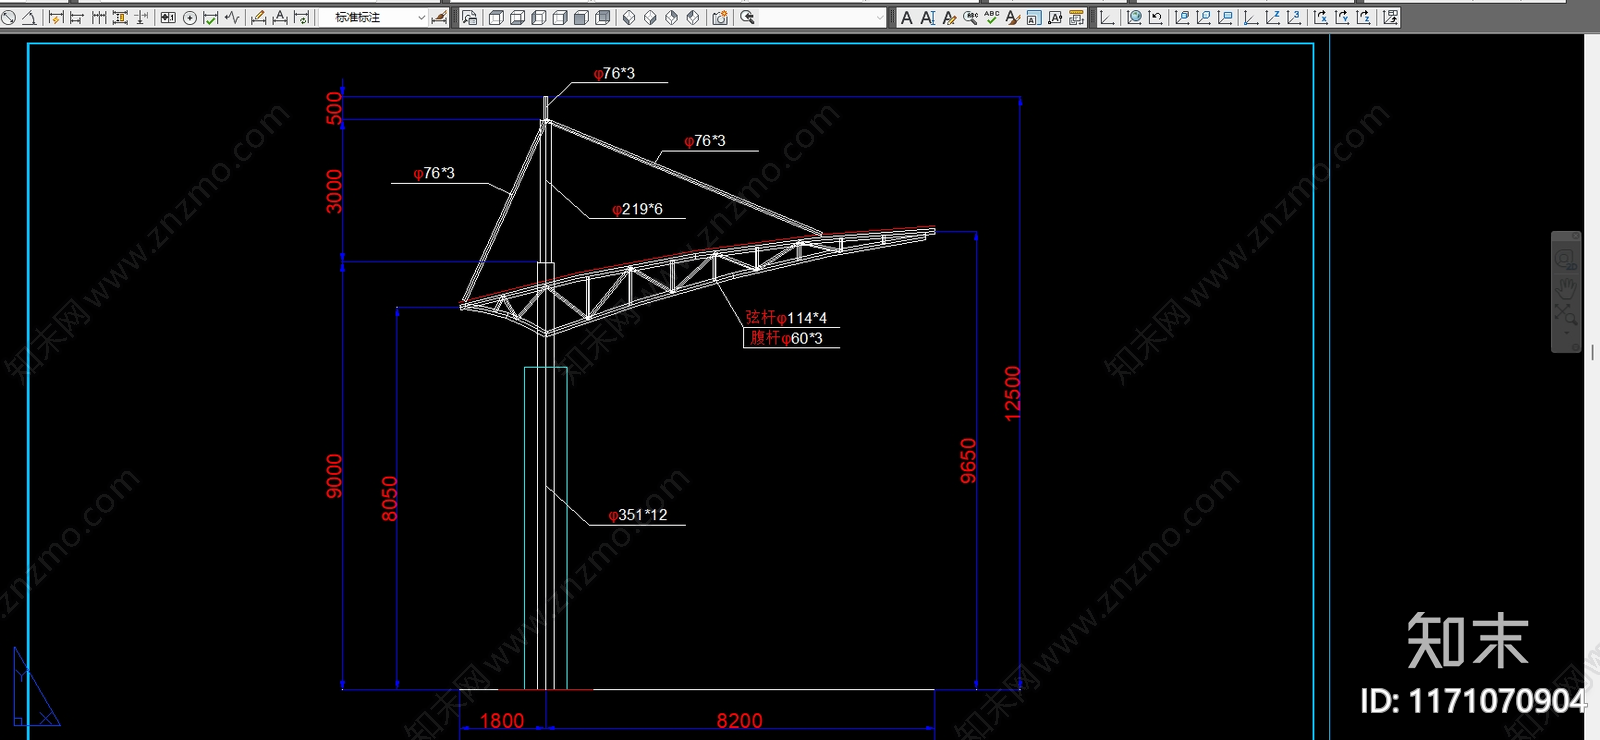Open the Text Style brush icon

click(1012, 17)
